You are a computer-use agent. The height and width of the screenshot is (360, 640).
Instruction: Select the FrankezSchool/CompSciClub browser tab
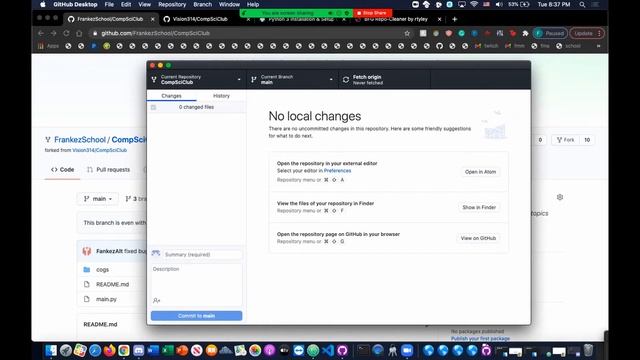[111, 19]
